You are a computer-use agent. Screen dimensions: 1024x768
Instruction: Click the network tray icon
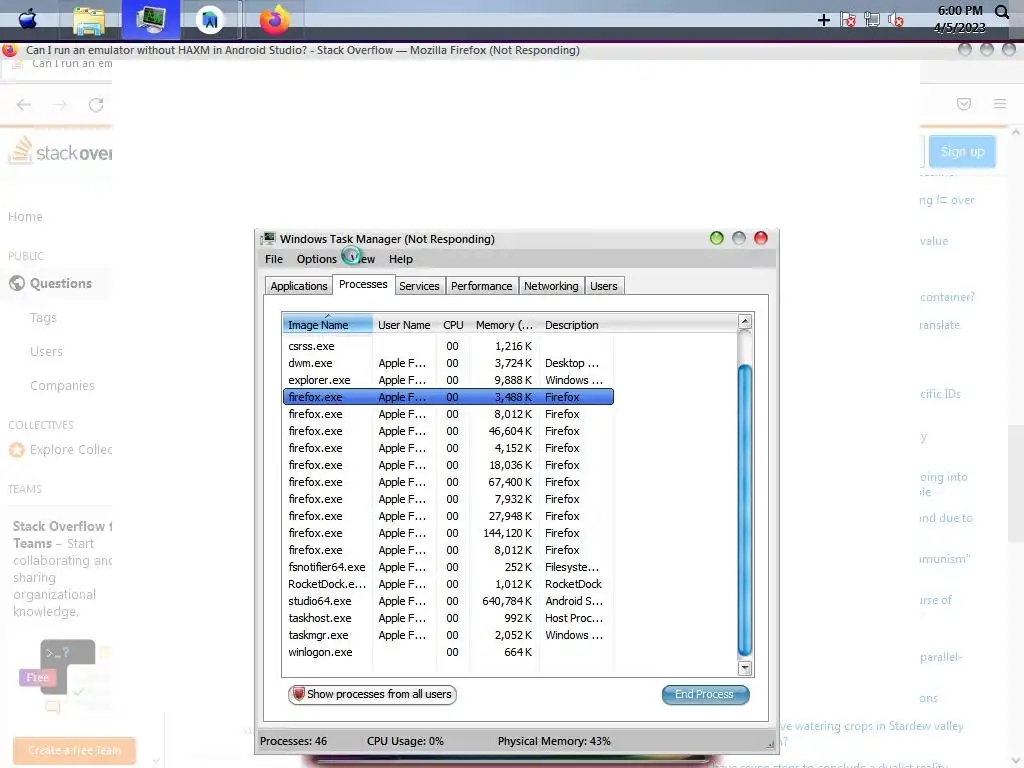[x=872, y=20]
